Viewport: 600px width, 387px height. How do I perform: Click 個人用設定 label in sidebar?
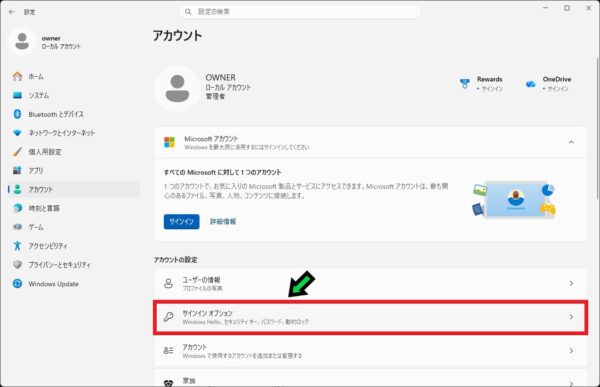(x=45, y=152)
